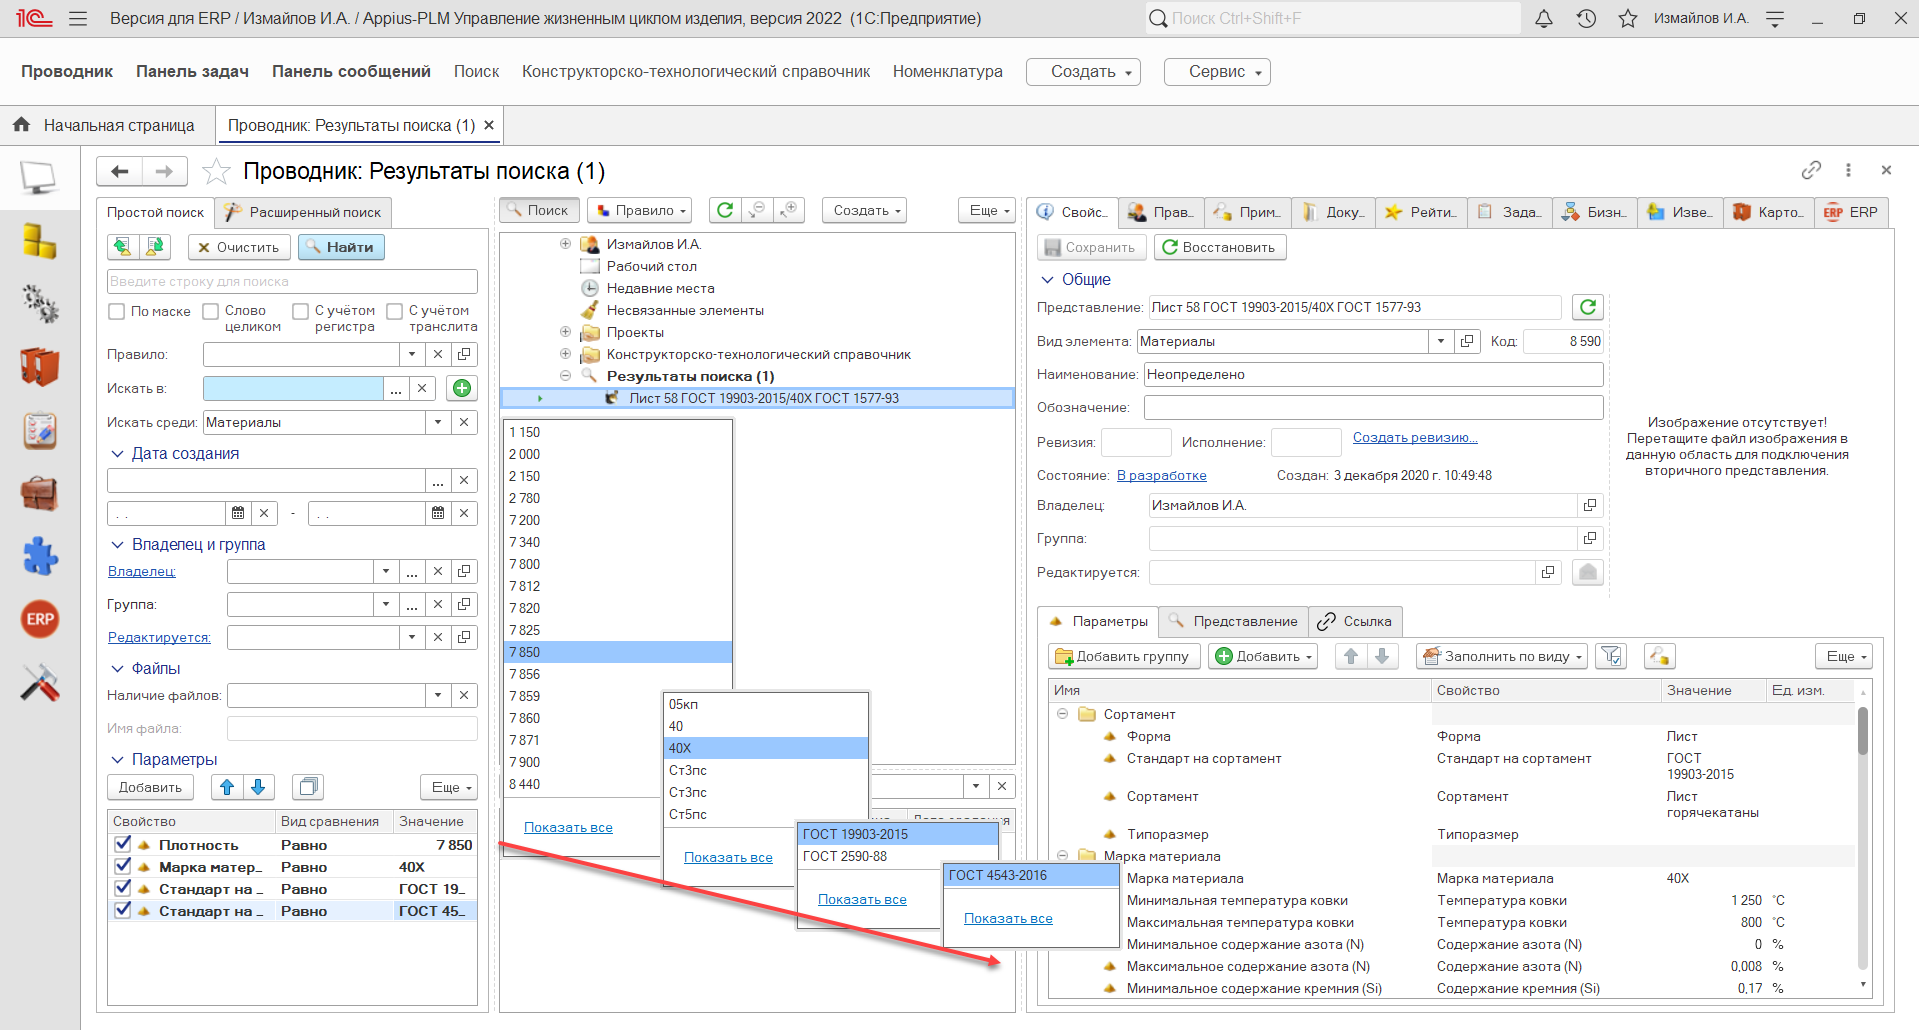Open Искать среди dropdown arrow
Viewport: 1919px width, 1030px height.
click(438, 422)
